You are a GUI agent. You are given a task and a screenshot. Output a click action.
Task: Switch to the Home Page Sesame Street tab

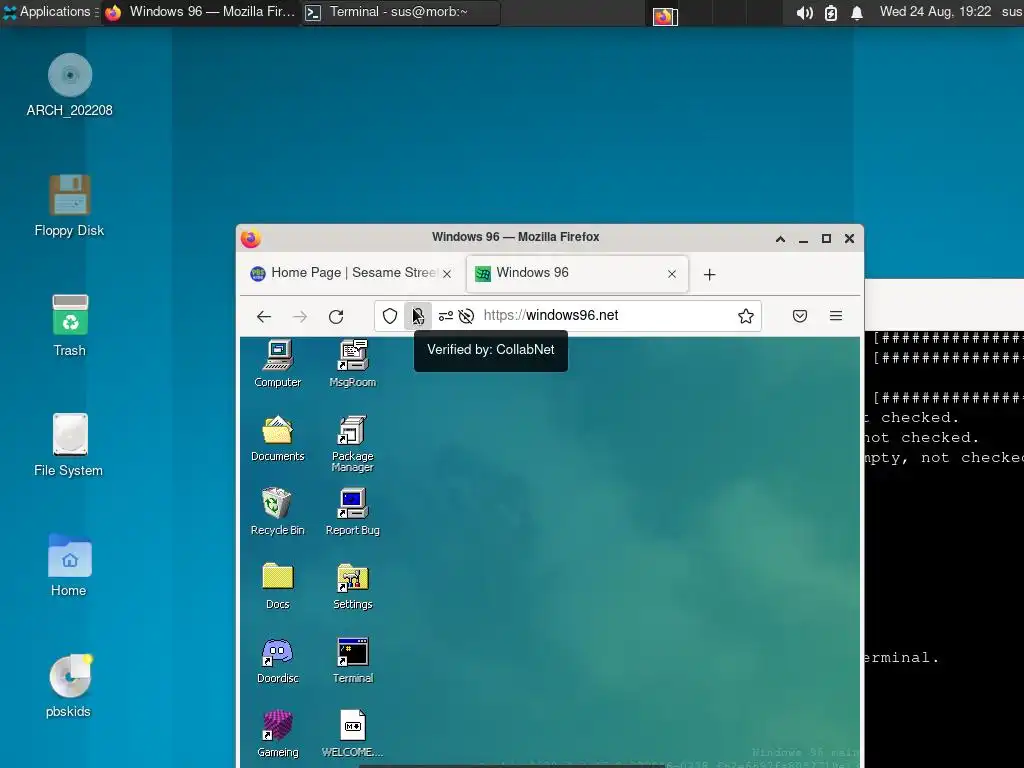point(351,273)
